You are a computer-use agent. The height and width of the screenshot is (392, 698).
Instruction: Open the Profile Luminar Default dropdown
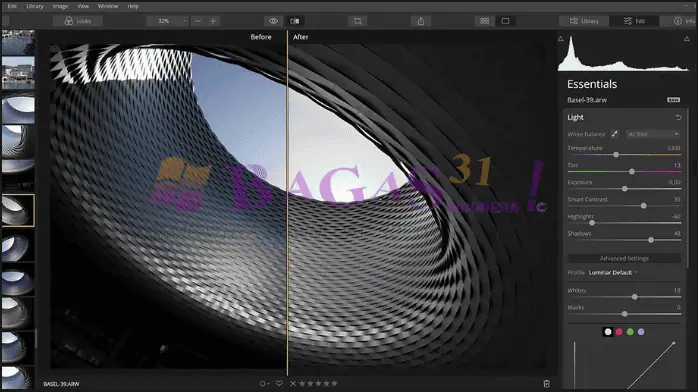pyautogui.click(x=613, y=272)
